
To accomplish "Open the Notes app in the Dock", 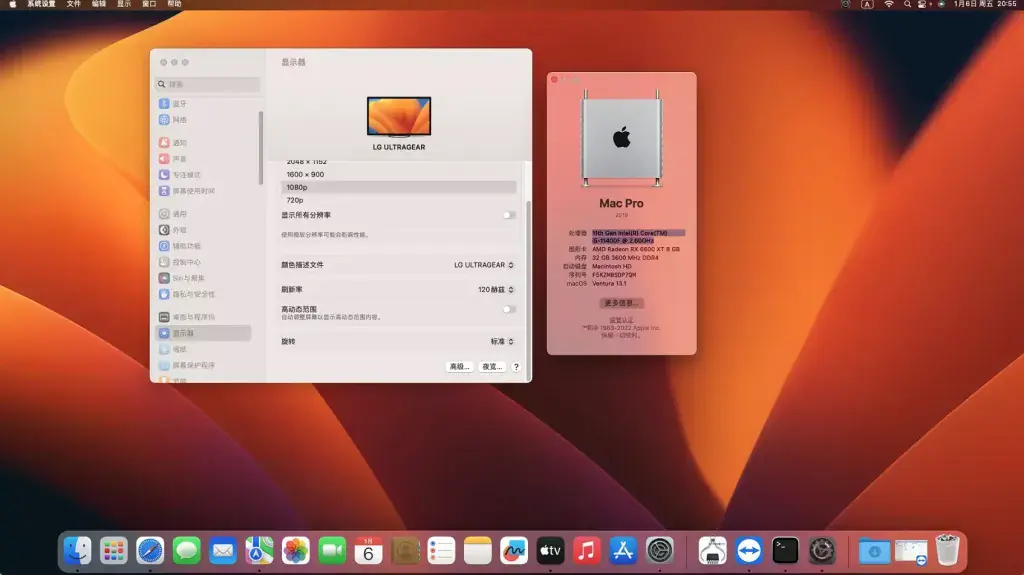I will tap(477, 550).
